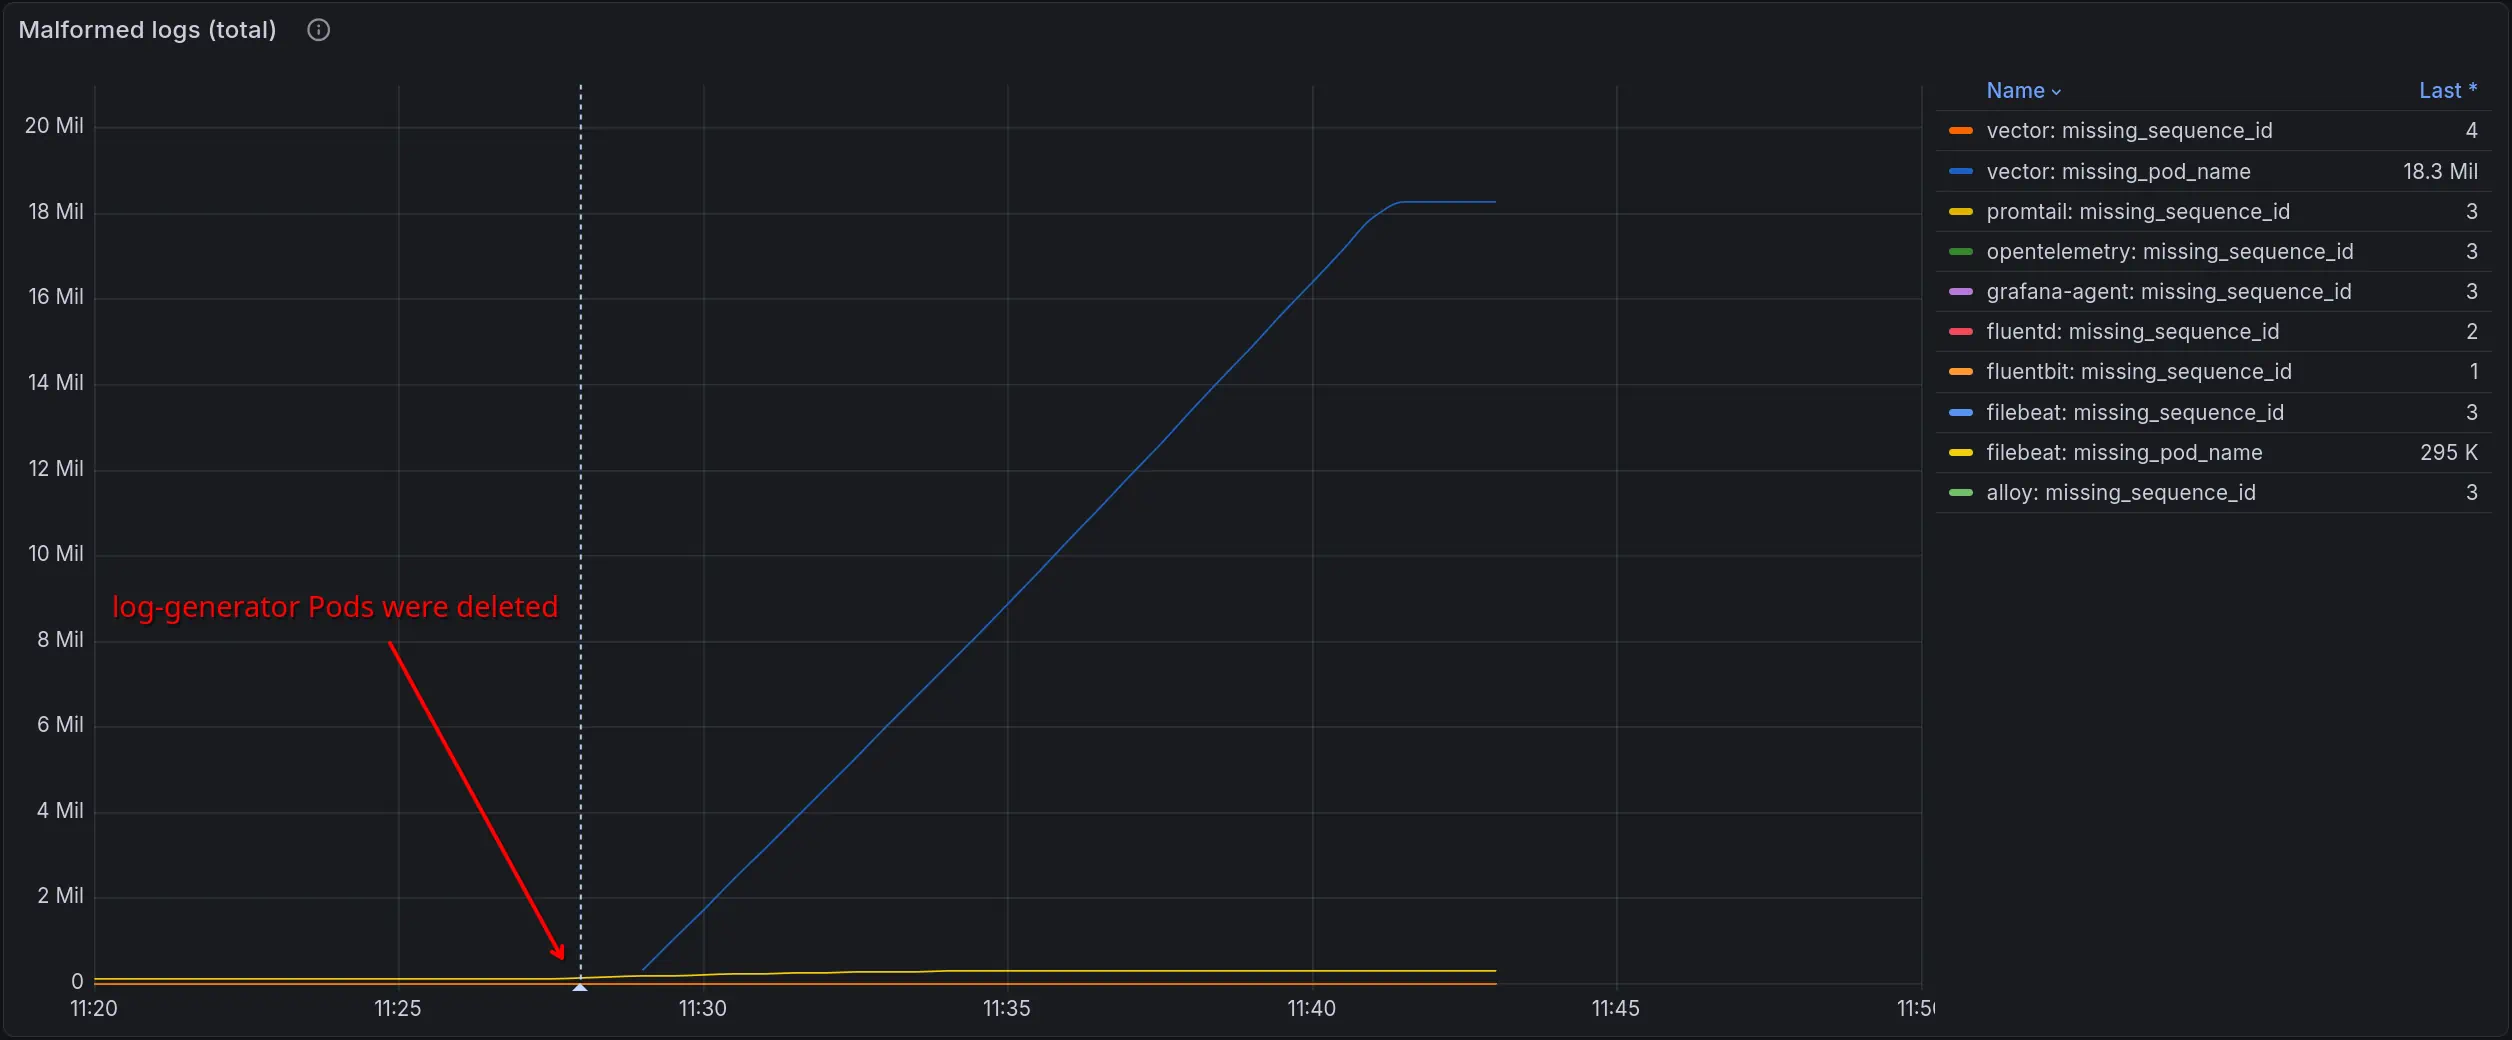This screenshot has height=1040, width=2512.
Task: Click color swatch for grafana-agent: missing_sequence_id
Action: (x=1960, y=292)
